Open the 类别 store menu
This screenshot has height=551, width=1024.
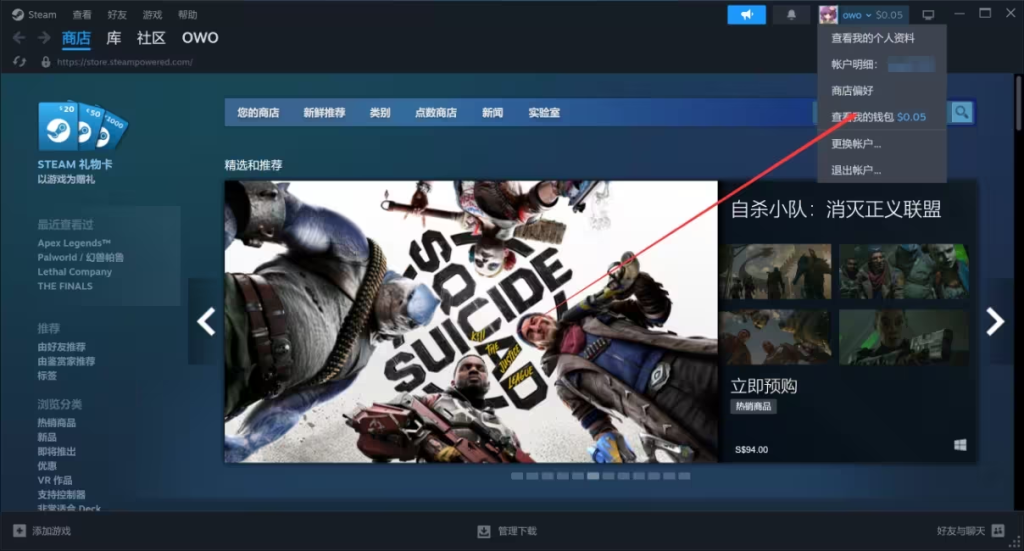click(380, 112)
